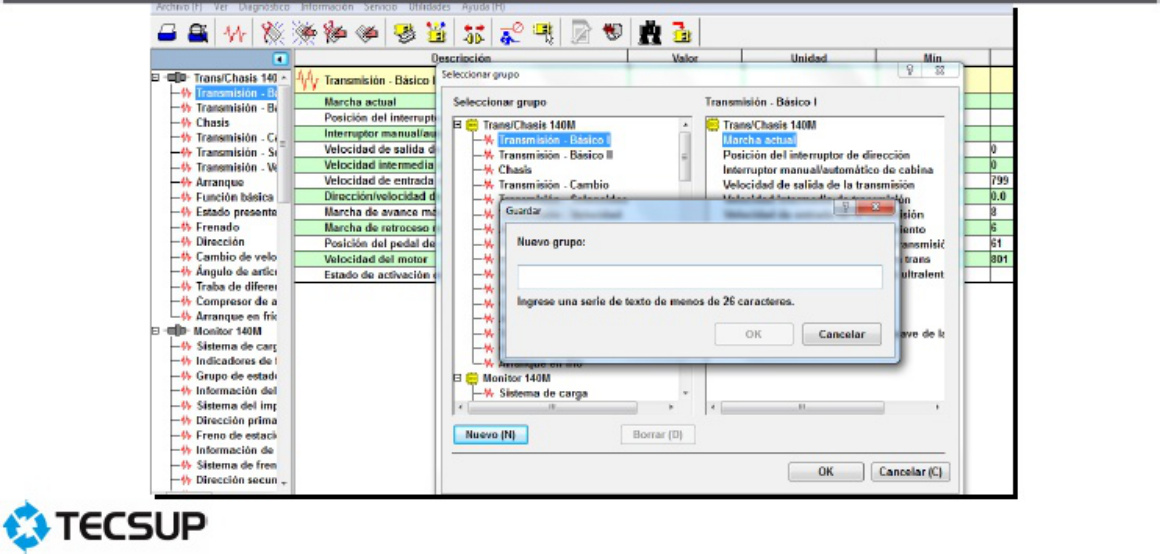The width and height of the screenshot is (1160, 554).
Task: Select Posición del interruptor de dirección item
Action: 816,155
